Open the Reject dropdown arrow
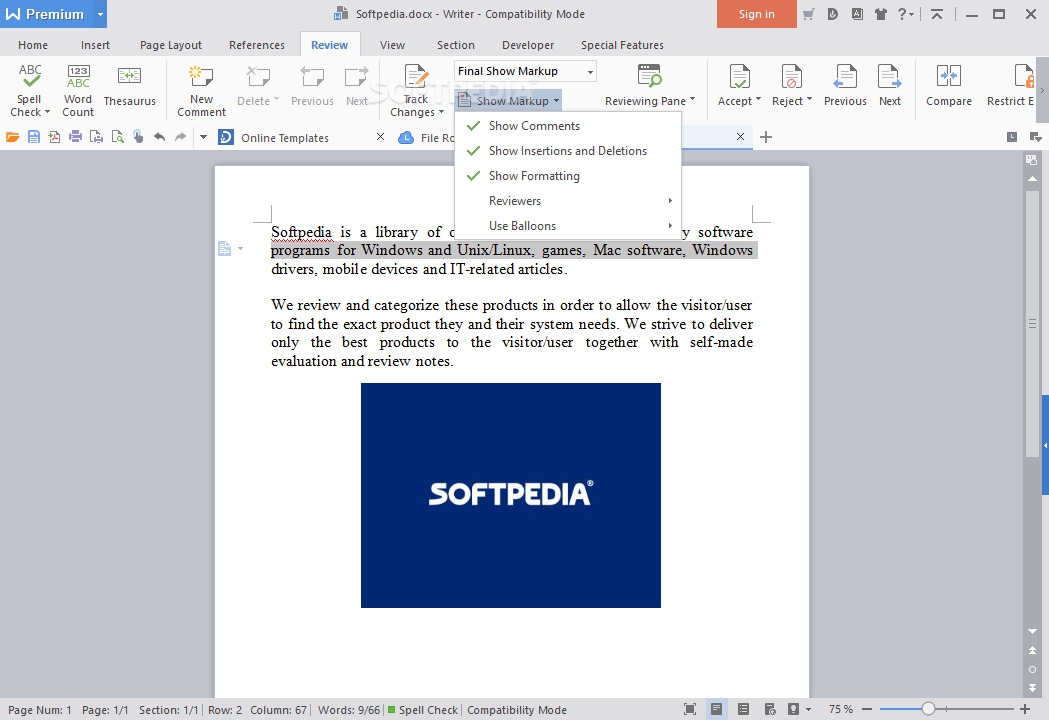Image resolution: width=1049 pixels, height=720 pixels. pos(809,100)
